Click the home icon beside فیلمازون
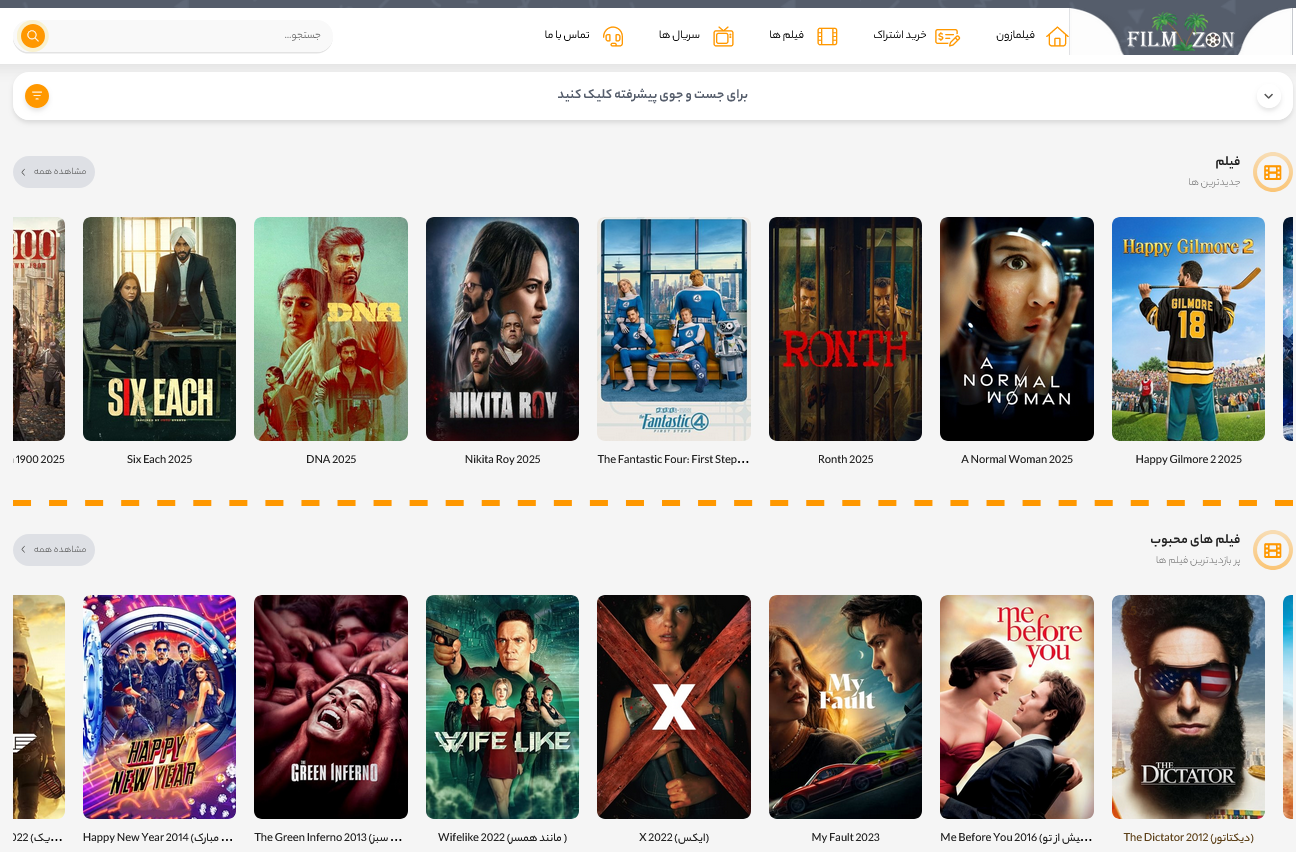Viewport: 1296px width, 852px height. [1057, 37]
